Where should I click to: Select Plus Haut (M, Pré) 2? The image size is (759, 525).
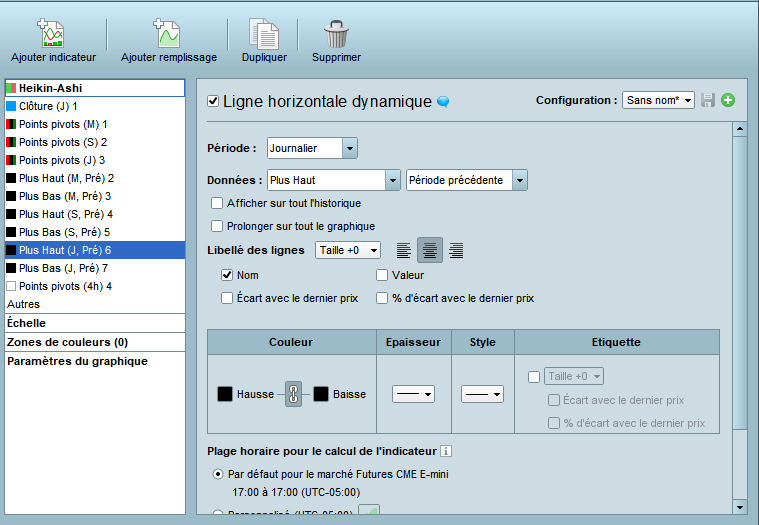pos(95,178)
